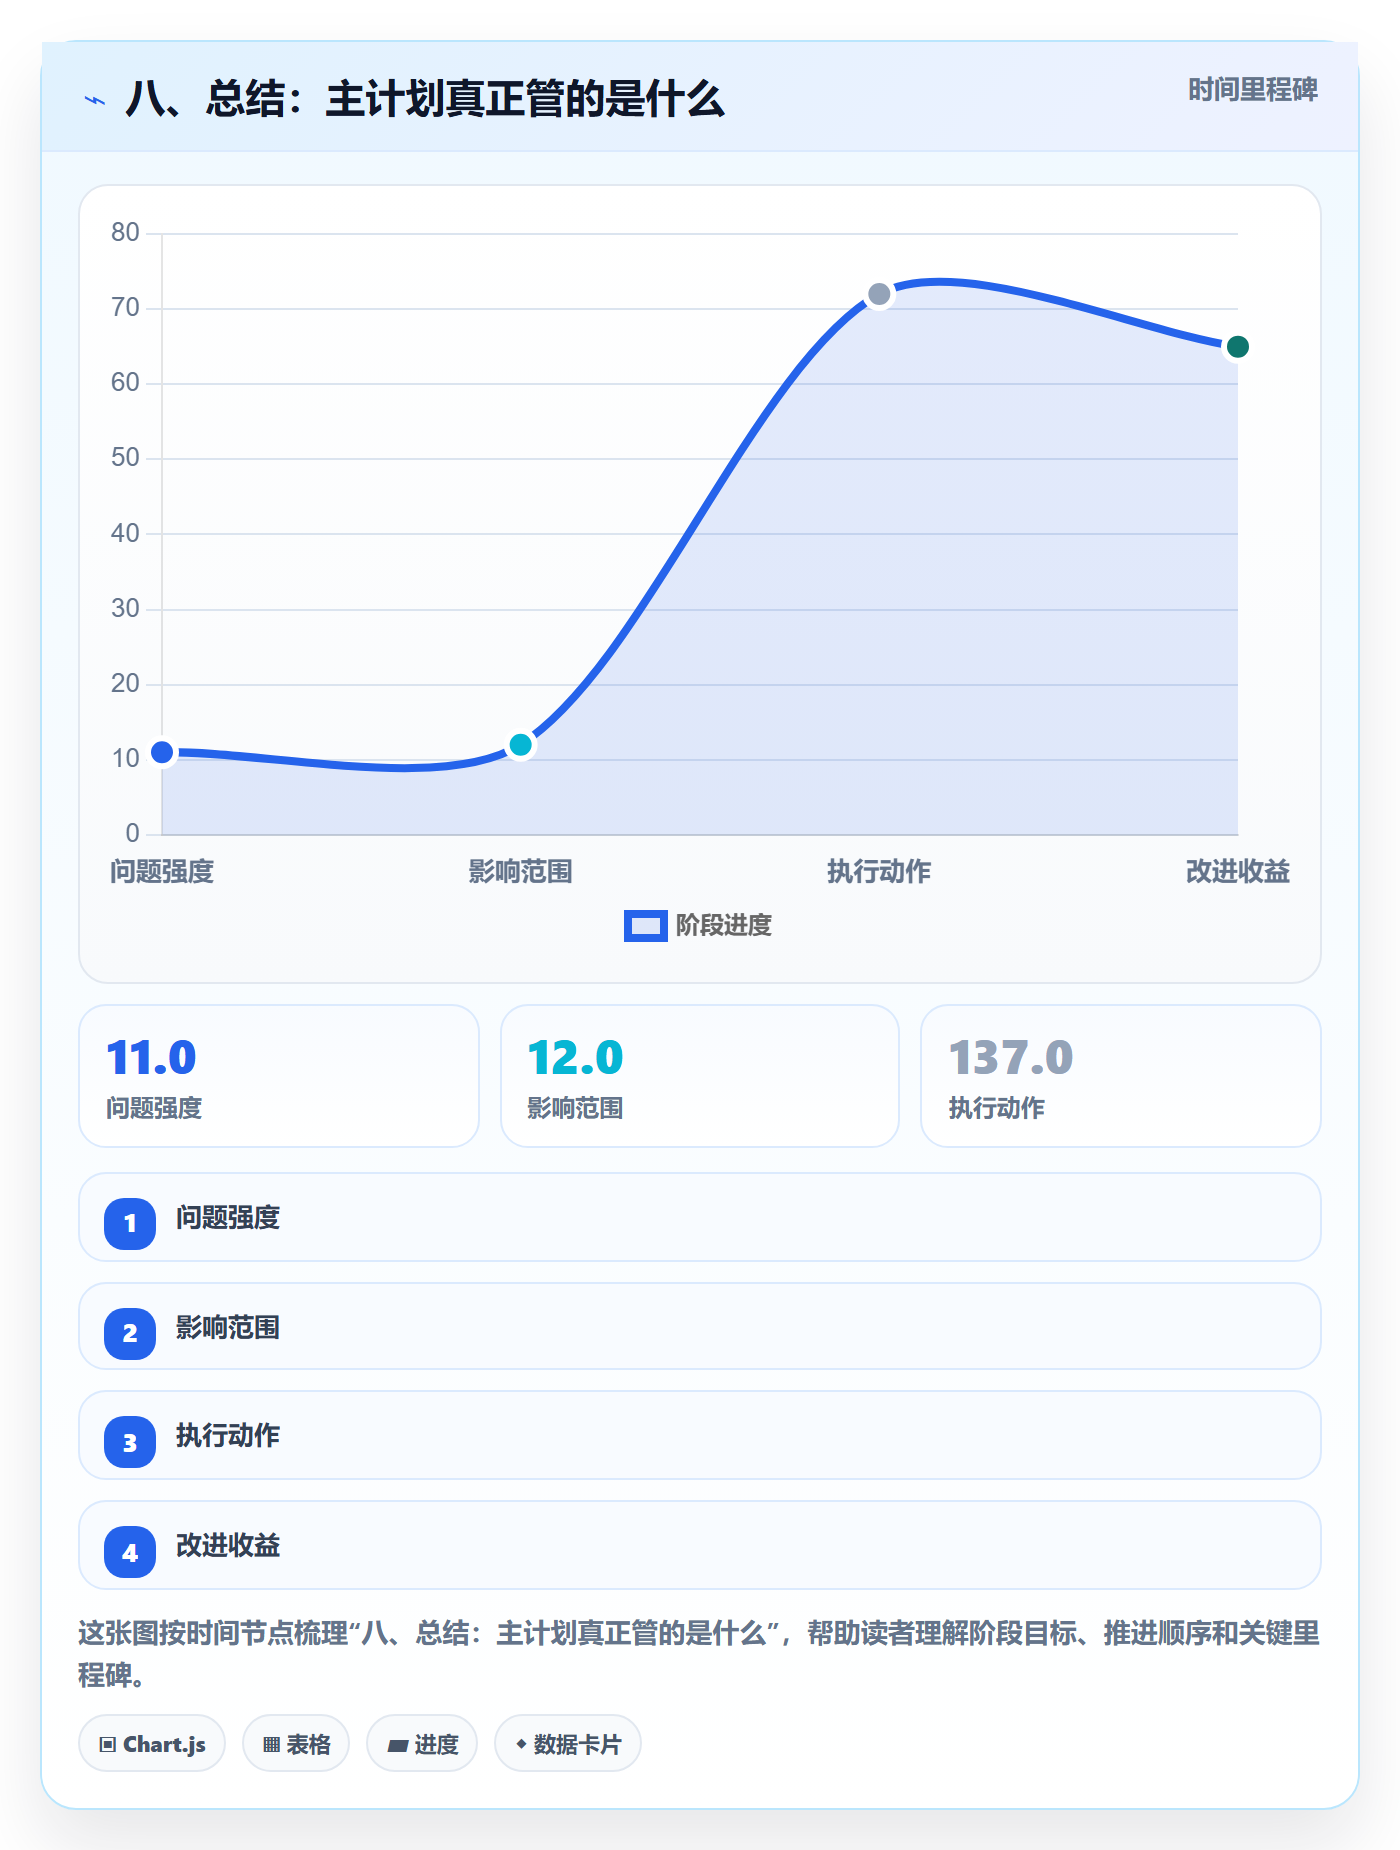
Task: Click the number 3 badge icon
Action: point(130,1443)
